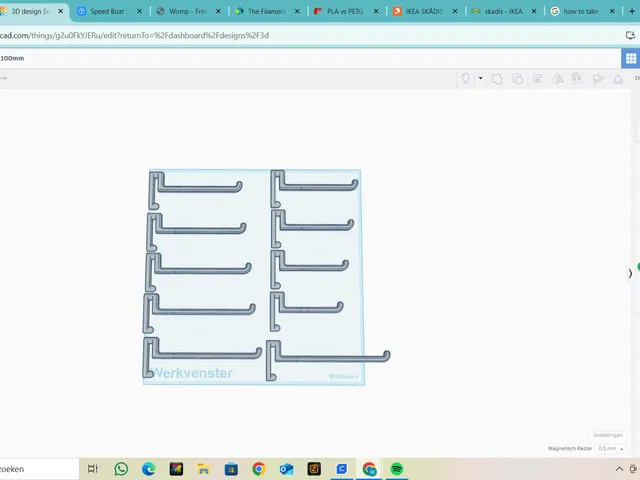Open the active Chrome profile window icon
This screenshot has width=640, height=480.
pos(369,469)
